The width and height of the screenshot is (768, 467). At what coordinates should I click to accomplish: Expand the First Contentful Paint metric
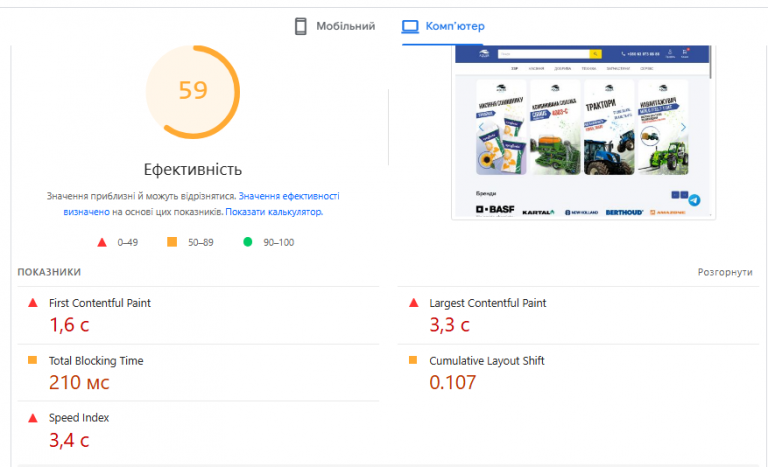tap(100, 303)
